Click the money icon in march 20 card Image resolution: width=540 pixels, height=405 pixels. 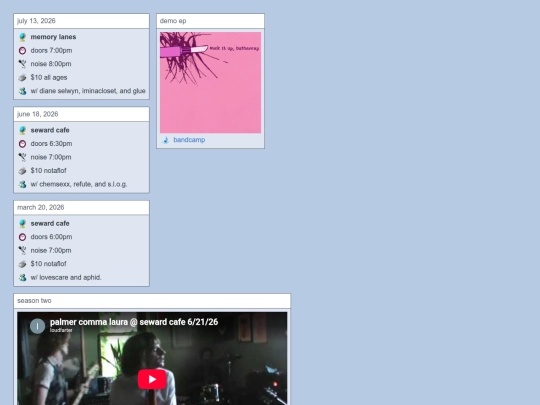22,264
